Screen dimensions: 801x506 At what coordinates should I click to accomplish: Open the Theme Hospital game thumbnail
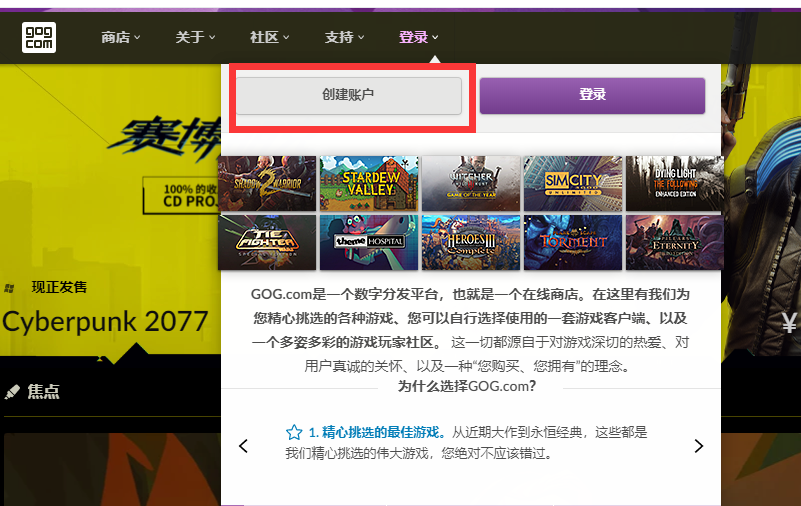click(x=369, y=242)
